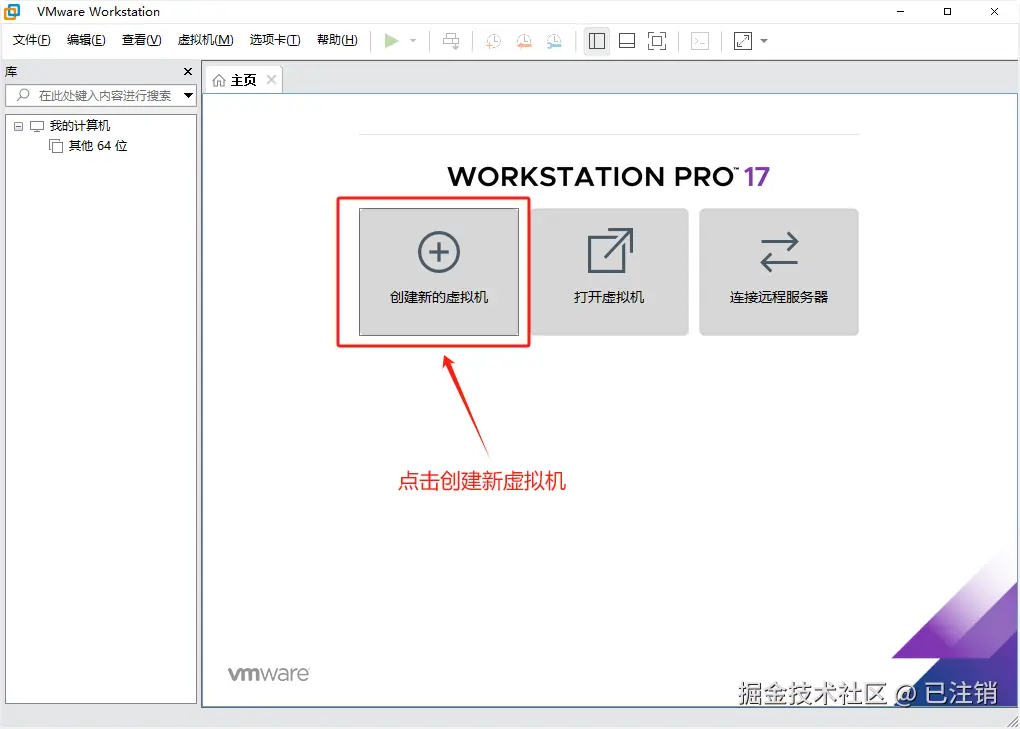Click the window resize grip at corner
The height and width of the screenshot is (729, 1020).
pyautogui.click(x=1013, y=721)
